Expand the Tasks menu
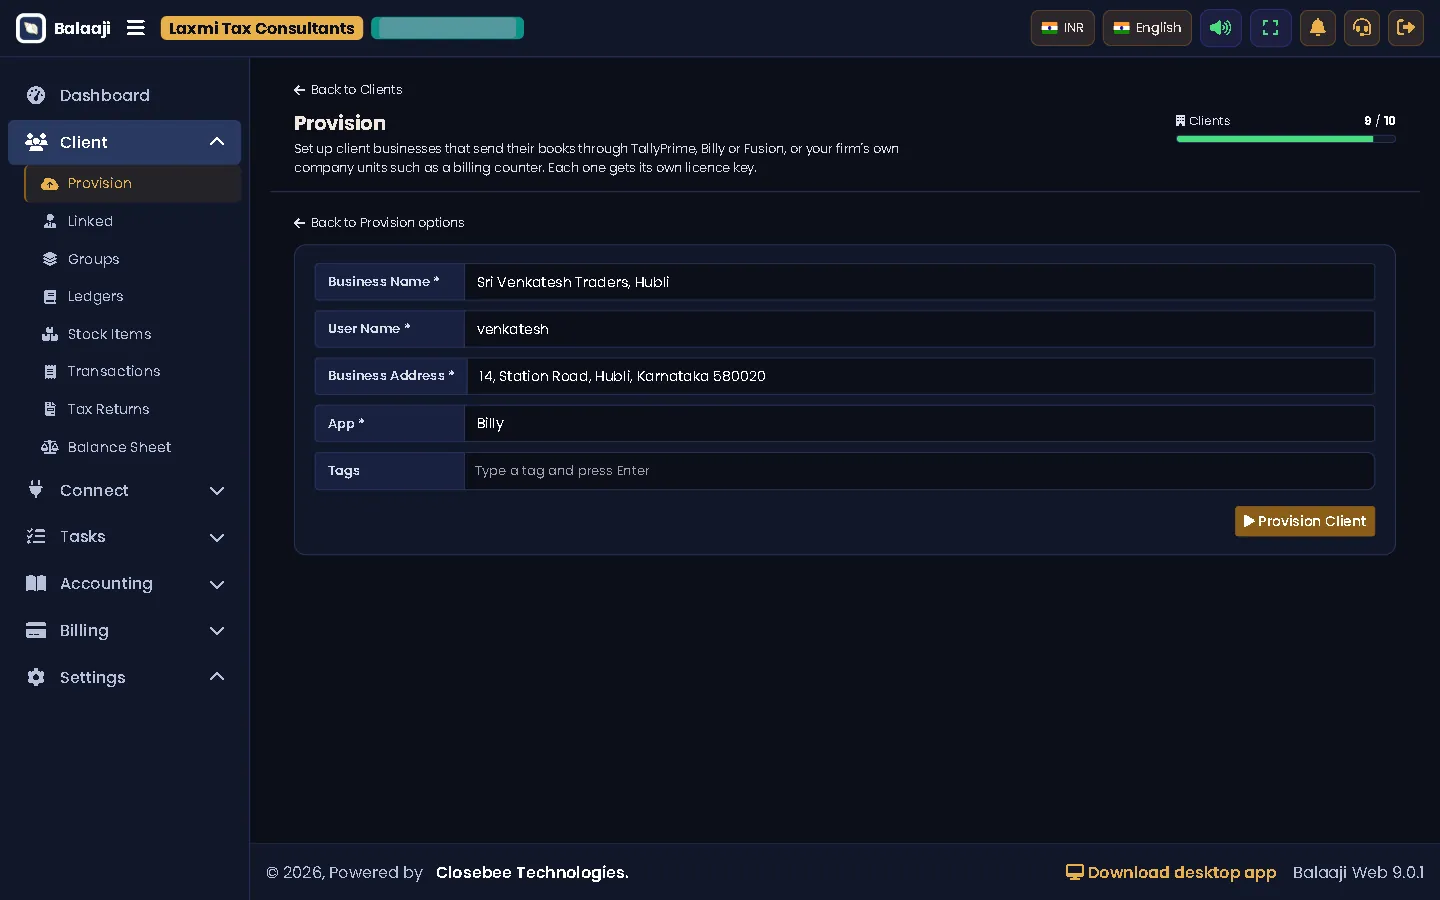Viewport: 1440px width, 900px height. pyautogui.click(x=124, y=537)
